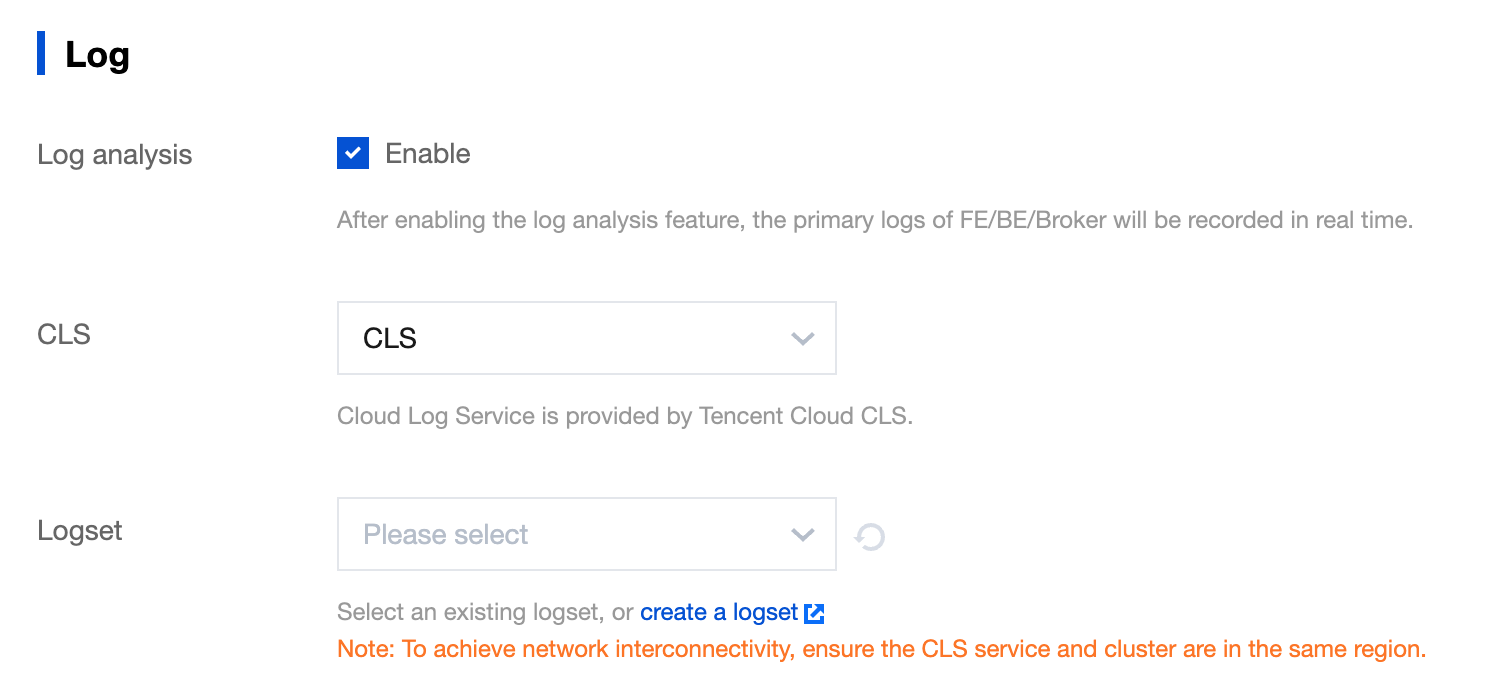Open the Logset "Please select" dropdown
This screenshot has height=682, width=1508.
pyautogui.click(x=586, y=535)
